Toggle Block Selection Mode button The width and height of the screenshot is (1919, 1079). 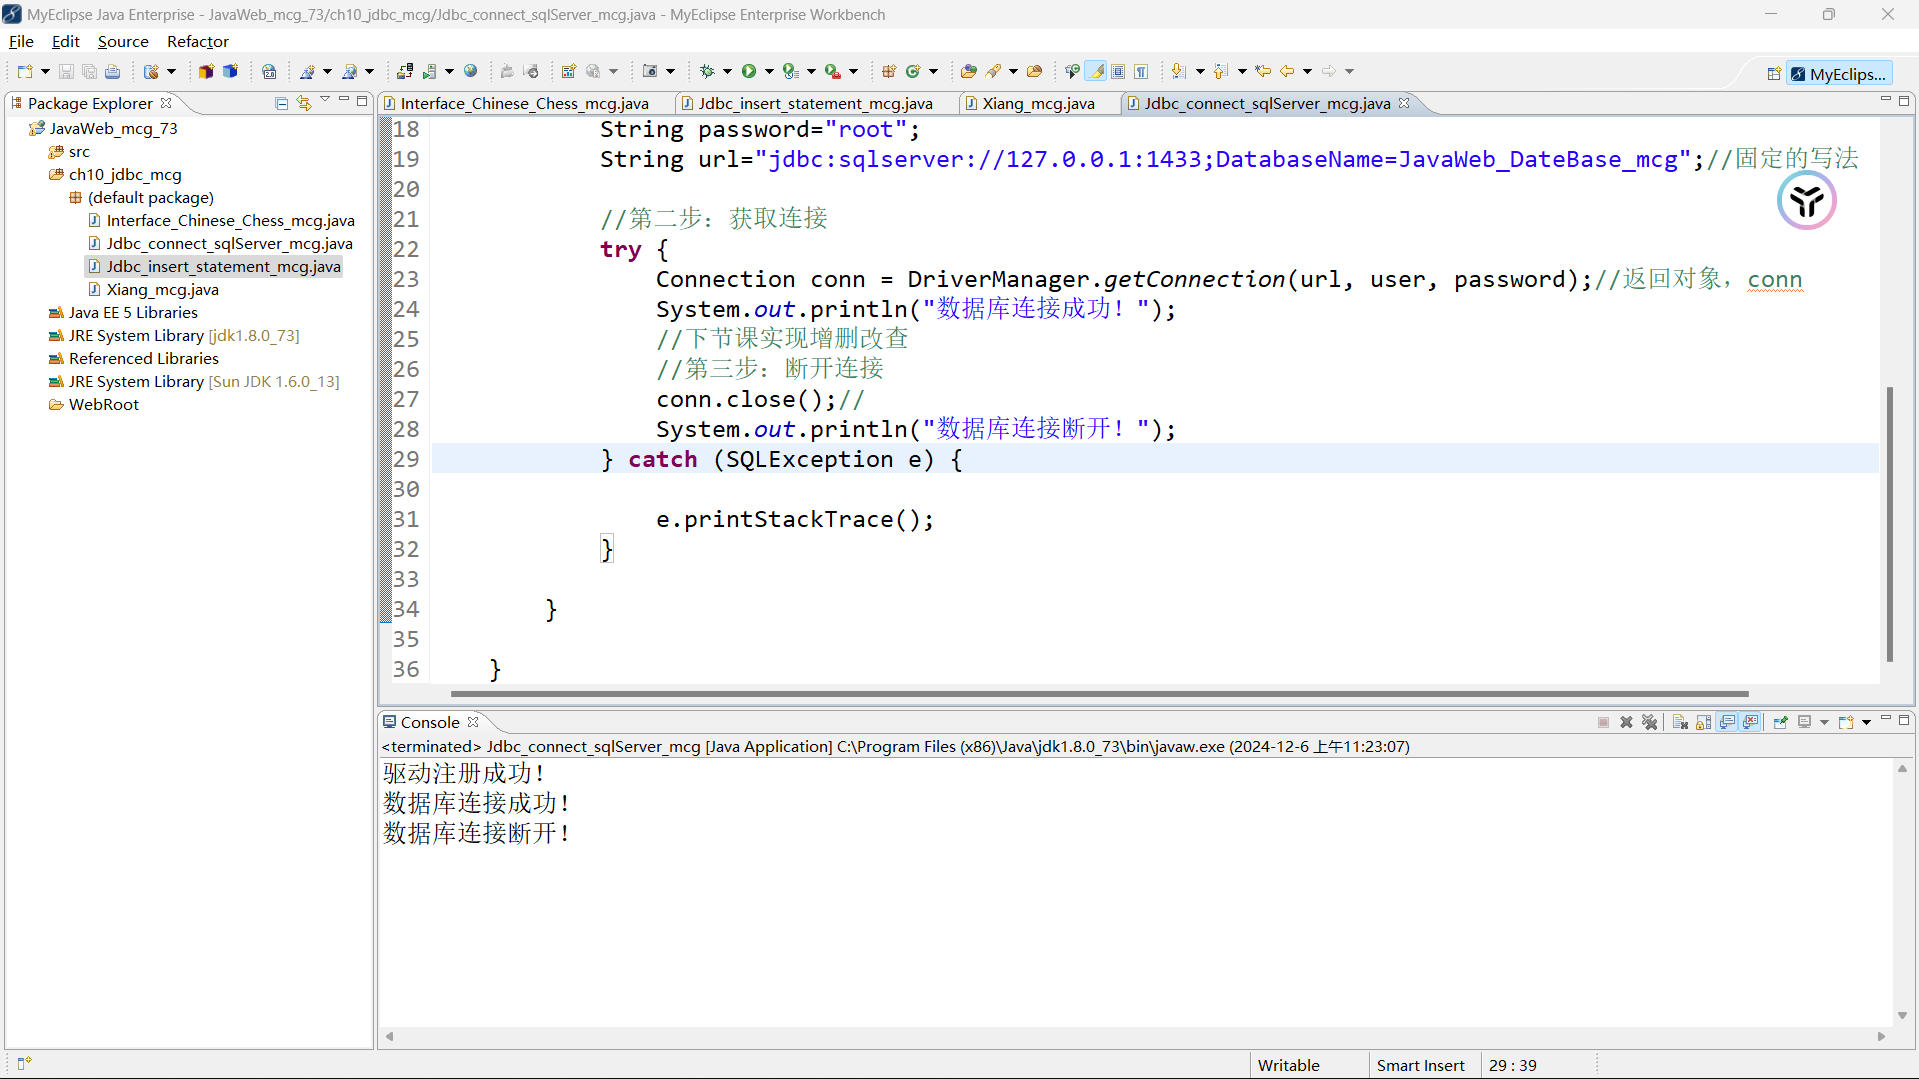(1119, 71)
